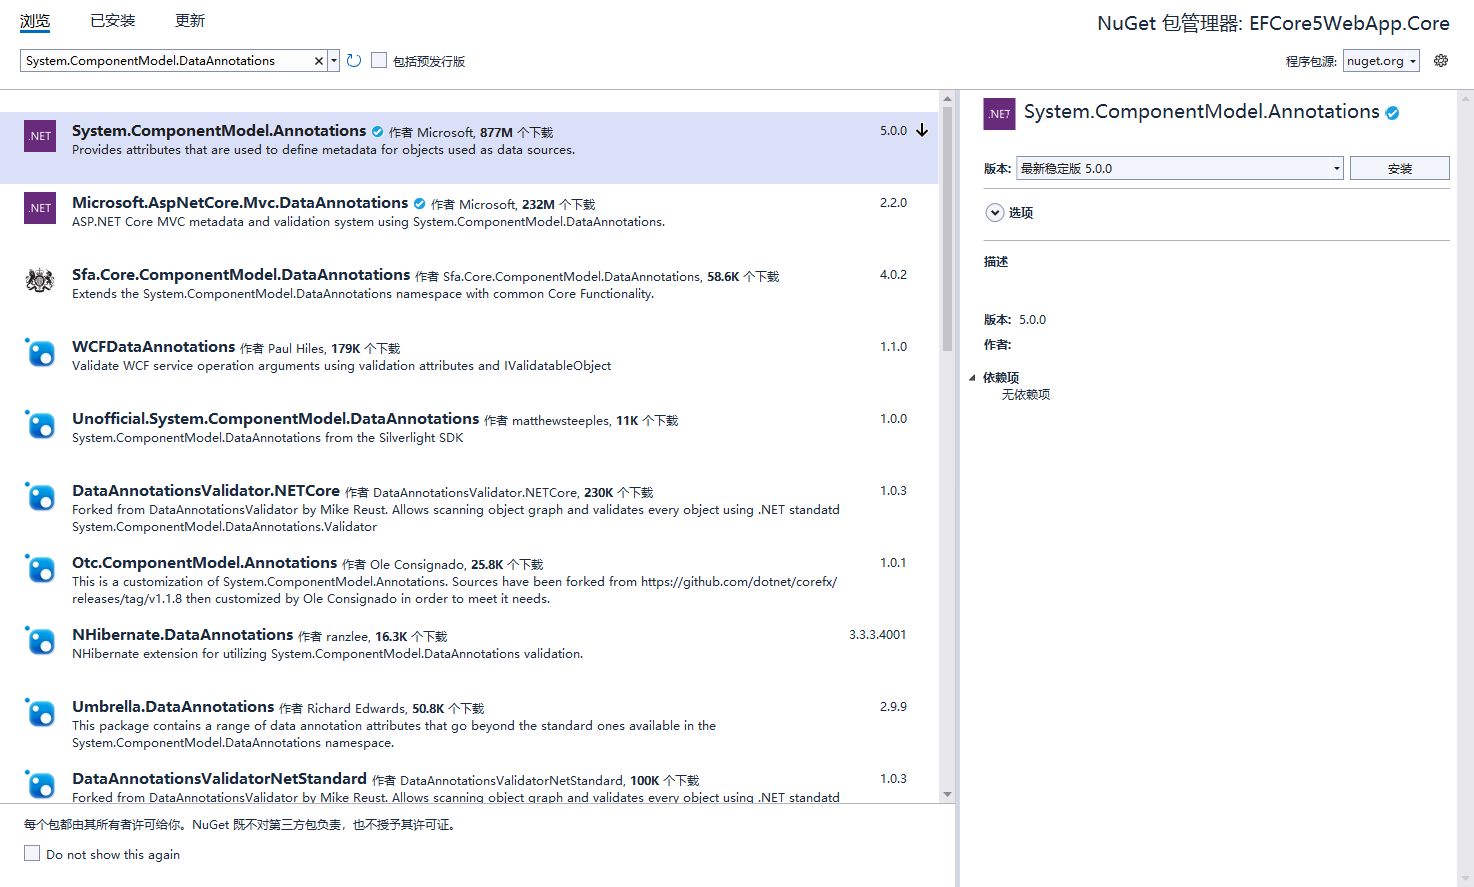This screenshot has width=1474, height=887.
Task: Click the package list scroll down arrow
Action: pos(947,795)
